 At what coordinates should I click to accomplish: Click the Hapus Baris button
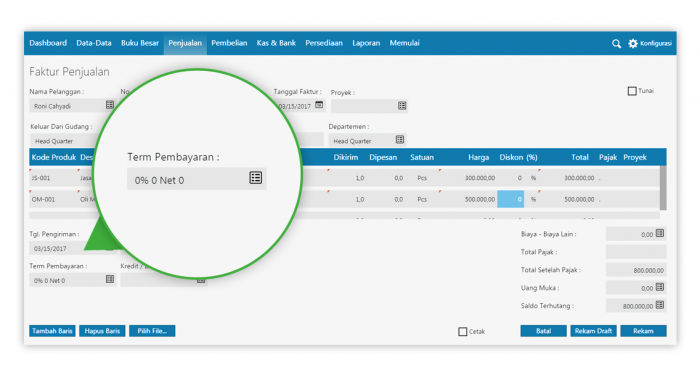pos(102,331)
